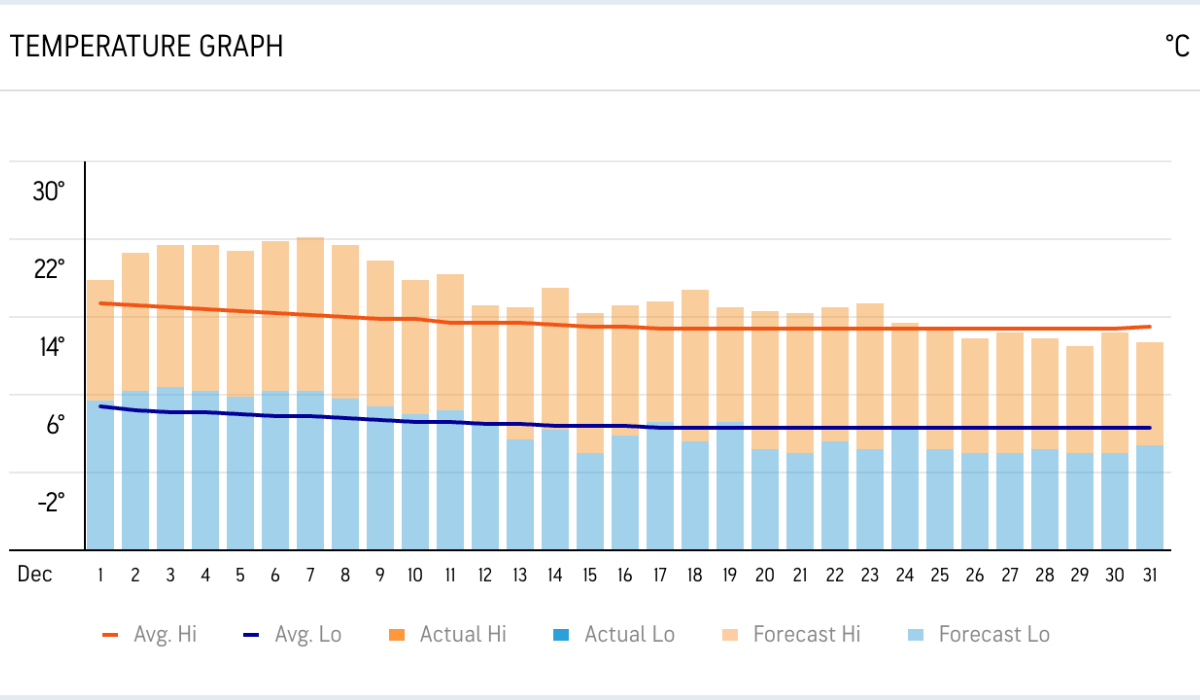Click the -2° y-axis label
1200x700 pixels.
(51, 502)
